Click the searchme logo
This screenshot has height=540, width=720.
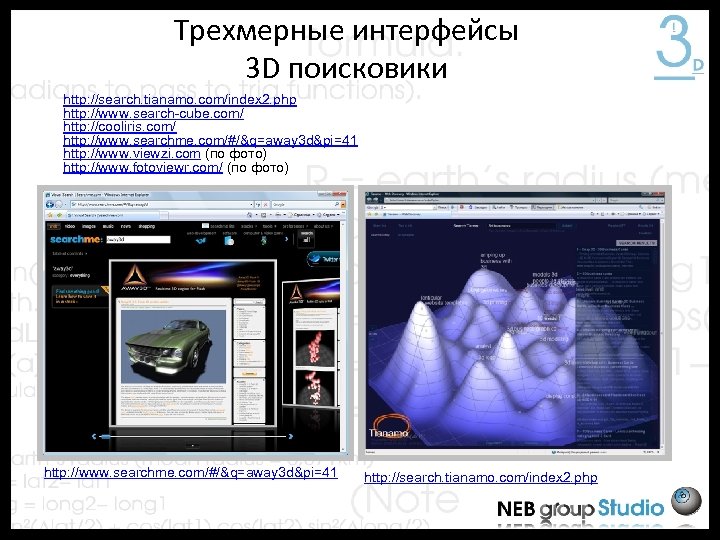coord(76,239)
